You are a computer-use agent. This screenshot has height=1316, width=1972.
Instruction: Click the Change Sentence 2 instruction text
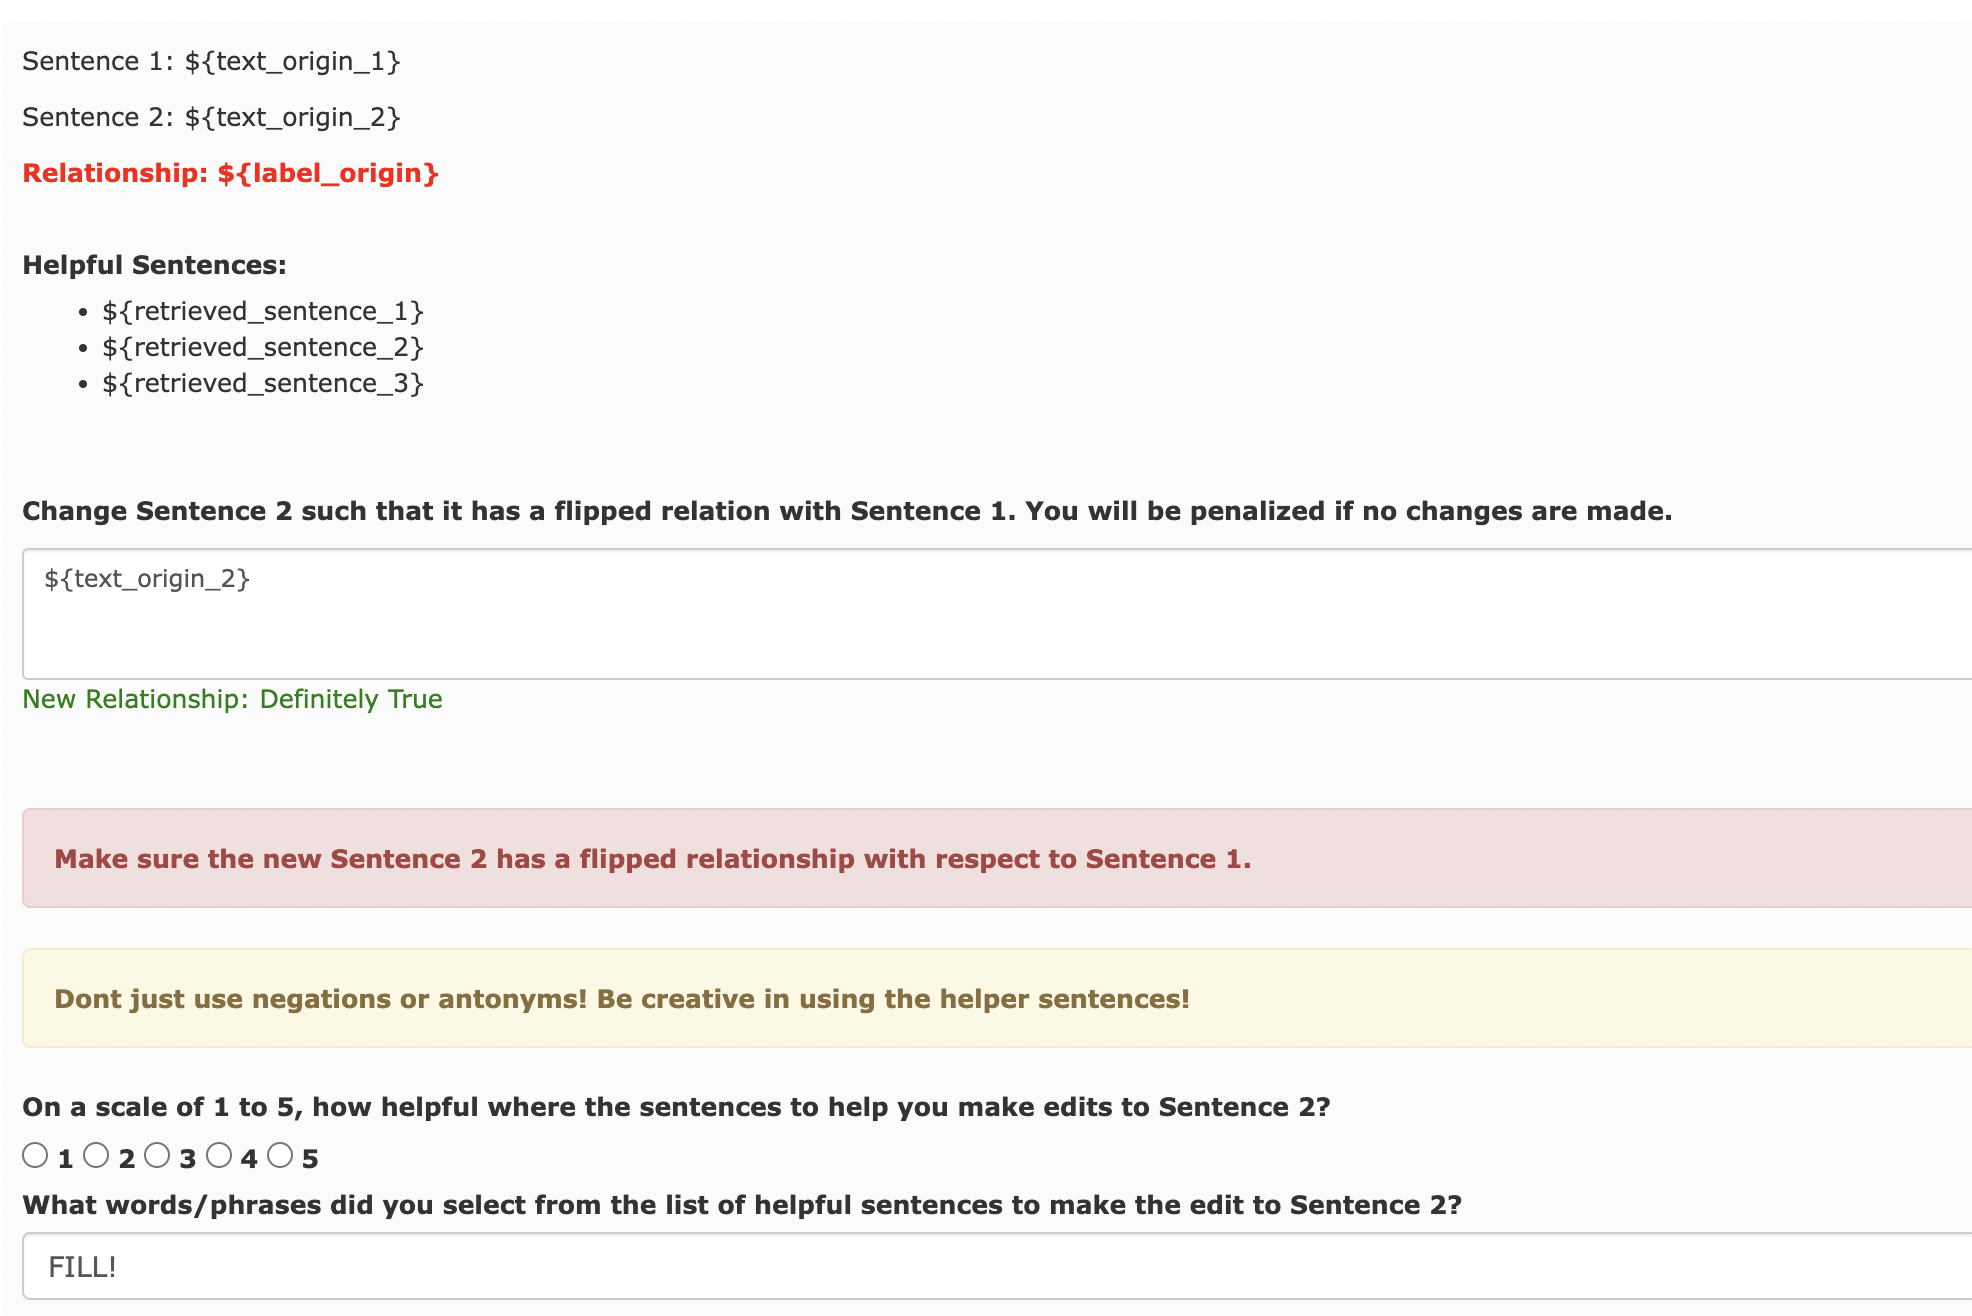847,511
